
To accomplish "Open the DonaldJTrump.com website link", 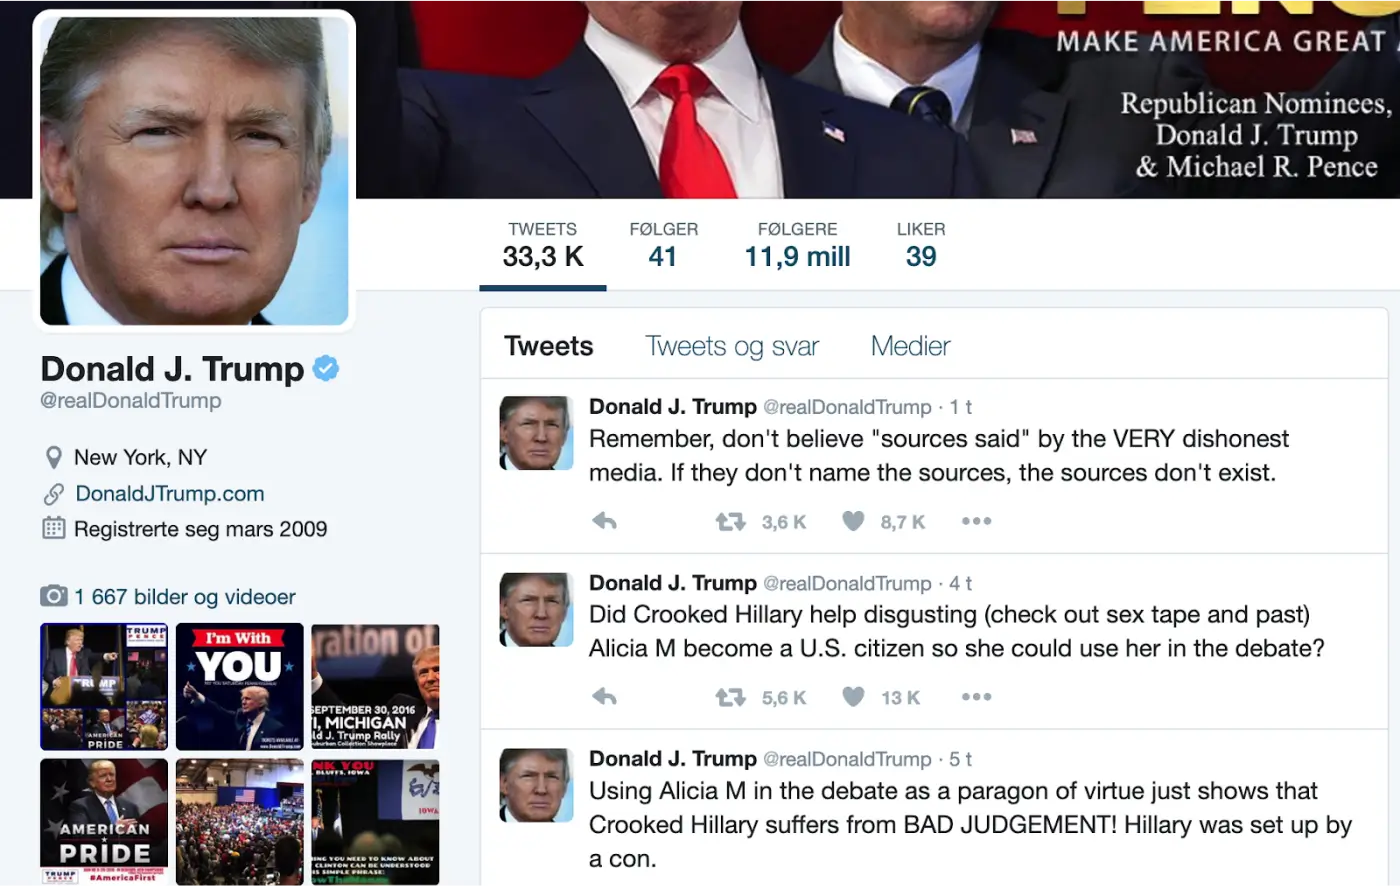I will 170,493.
